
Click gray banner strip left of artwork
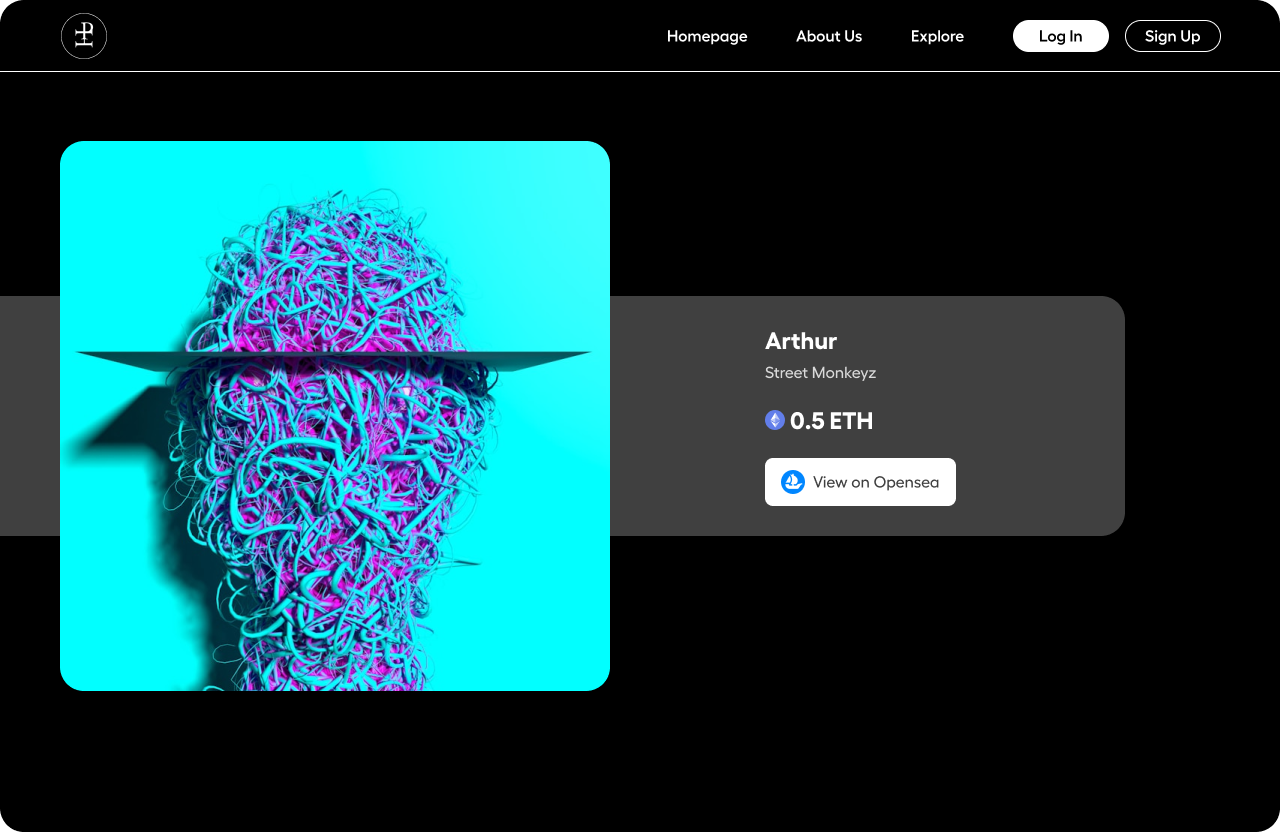coord(30,416)
